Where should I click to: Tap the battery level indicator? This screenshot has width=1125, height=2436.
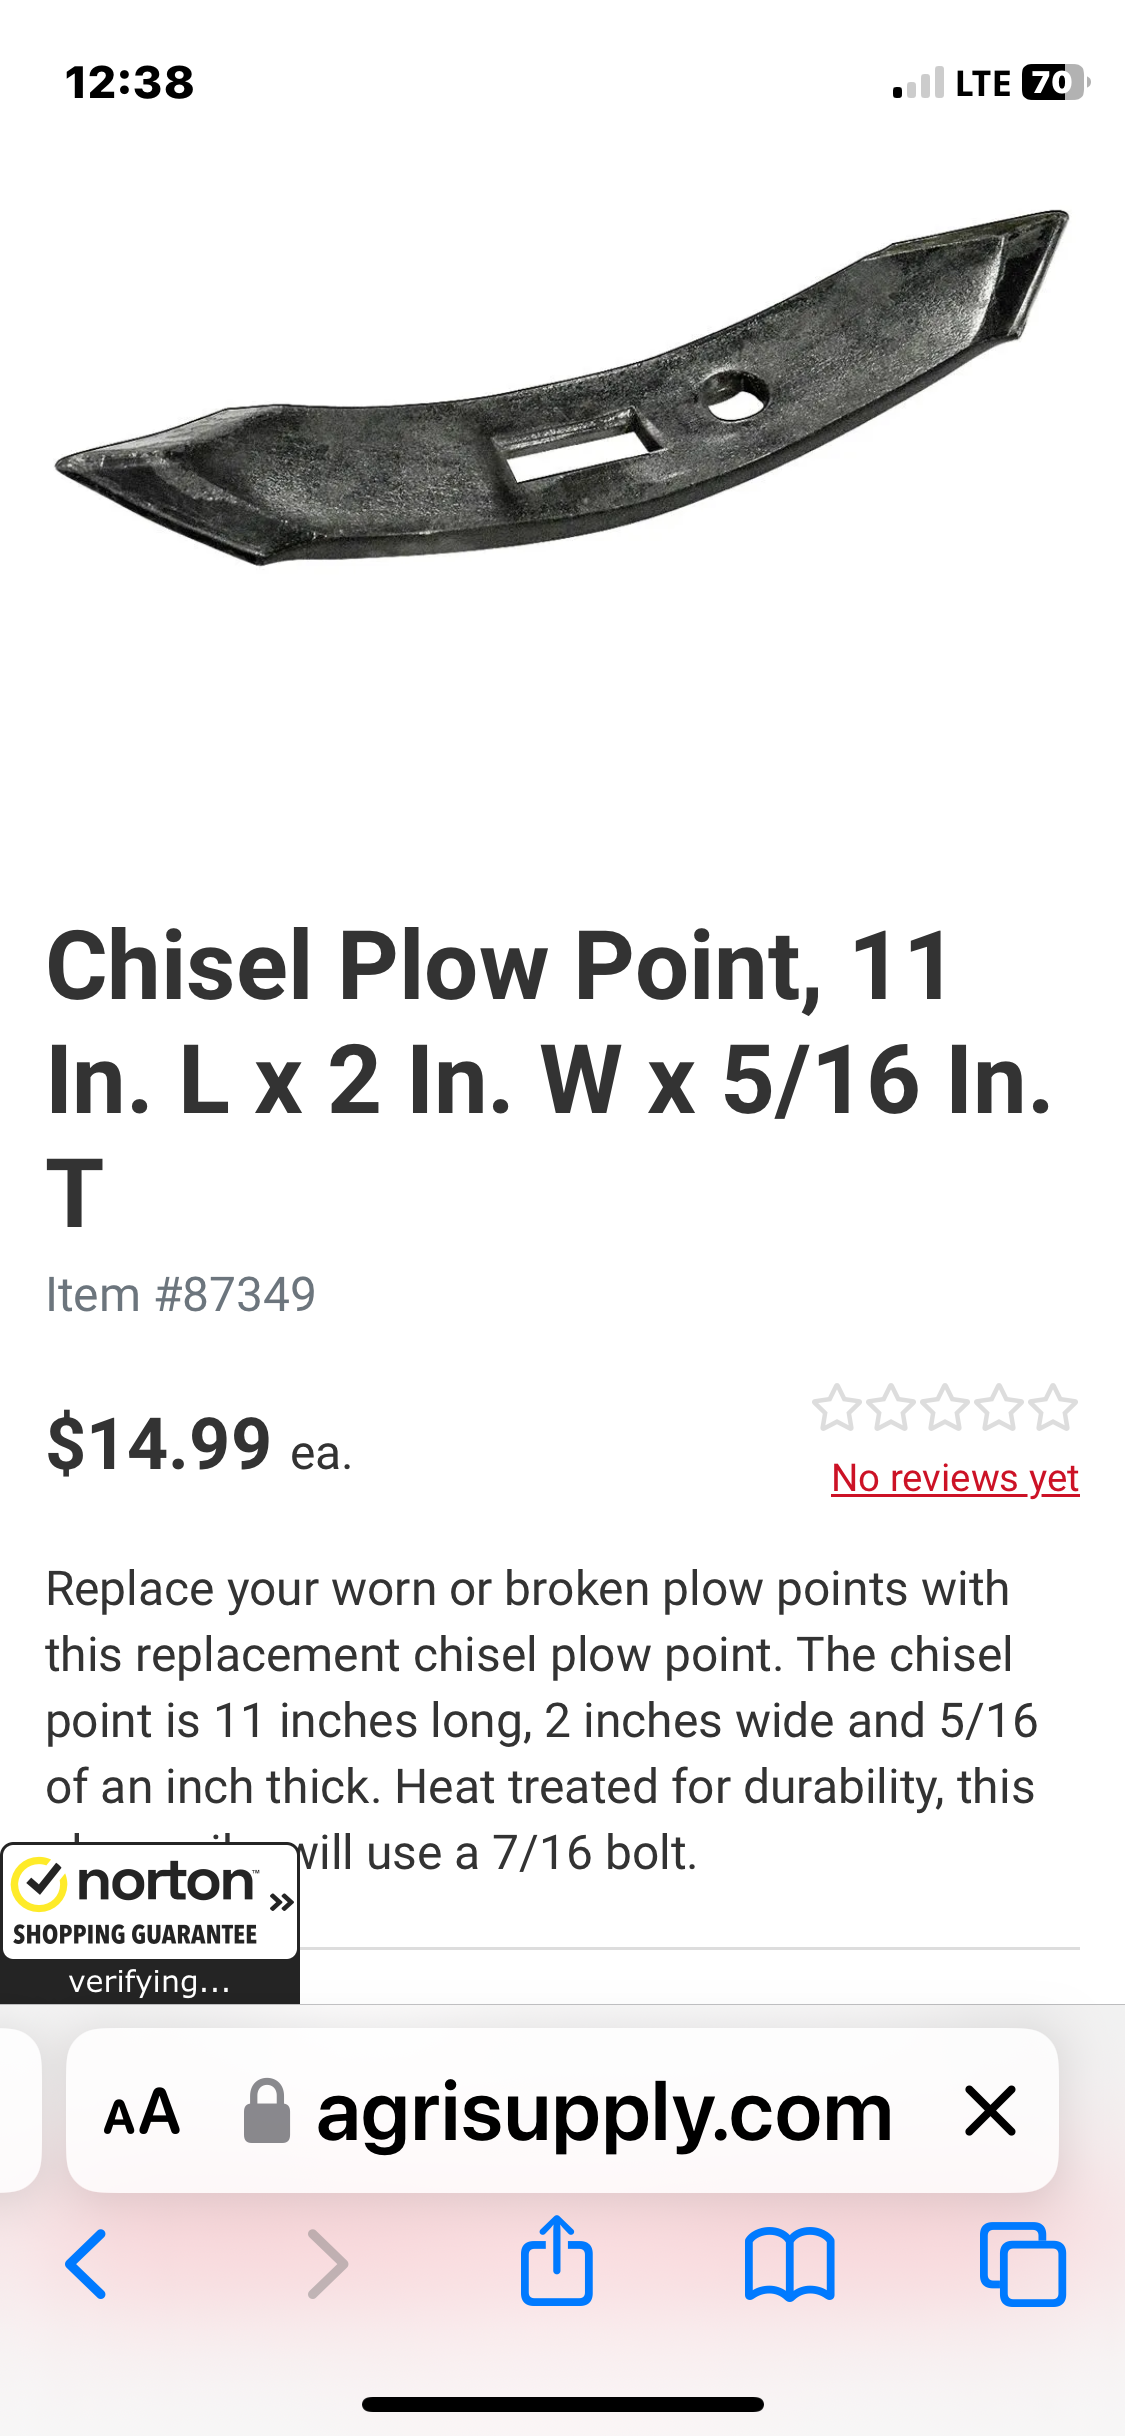point(1054,83)
